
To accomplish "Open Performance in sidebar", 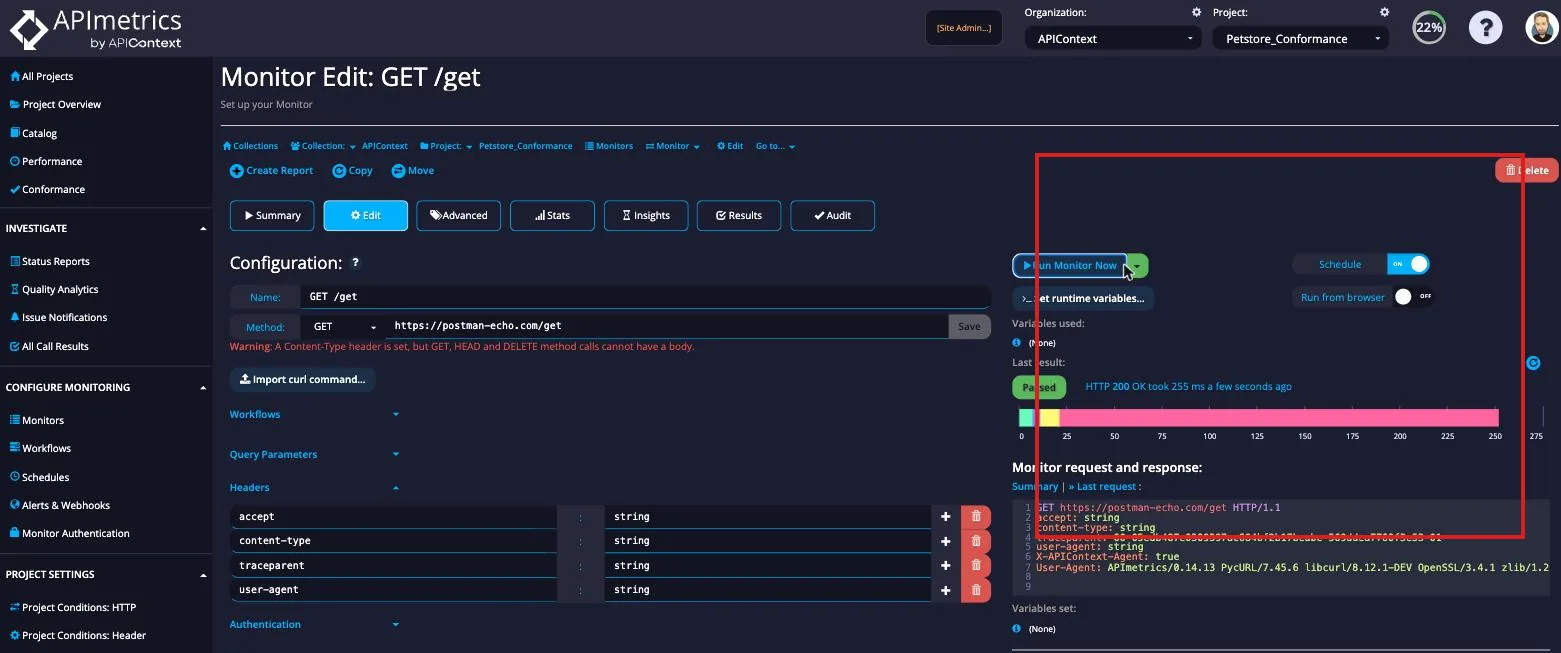I will [46, 161].
